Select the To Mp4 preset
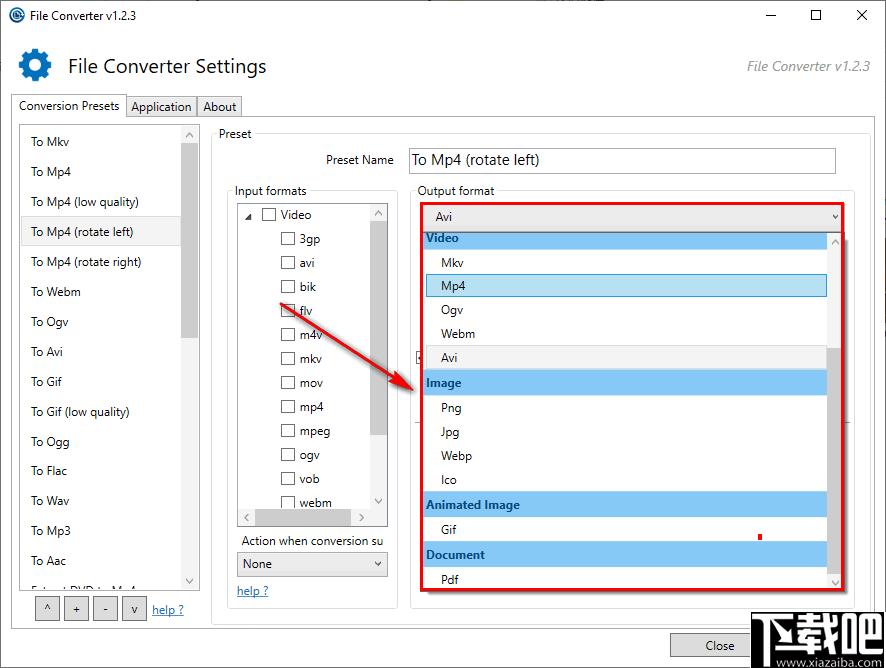 pyautogui.click(x=101, y=172)
